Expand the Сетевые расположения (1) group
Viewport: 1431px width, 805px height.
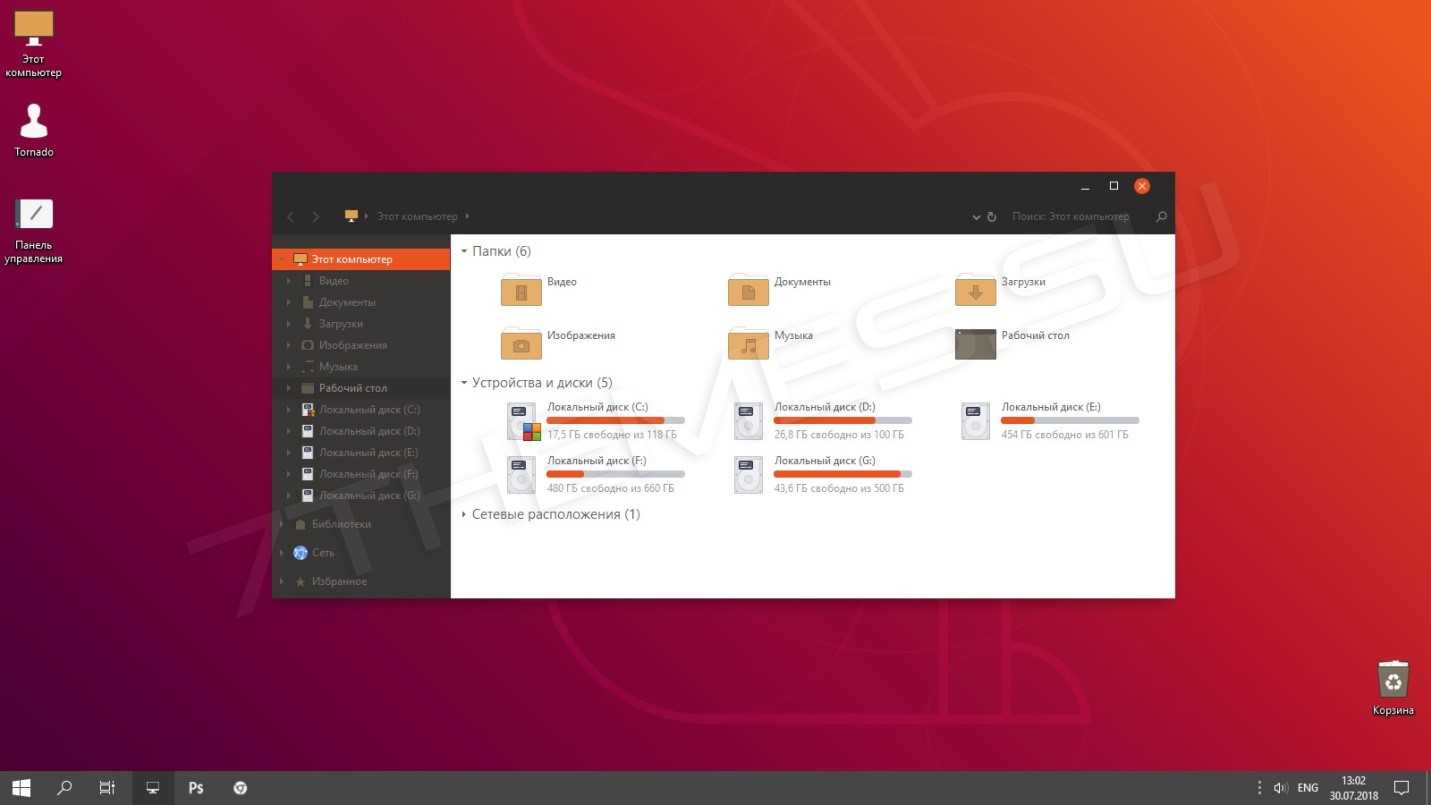[x=464, y=514]
